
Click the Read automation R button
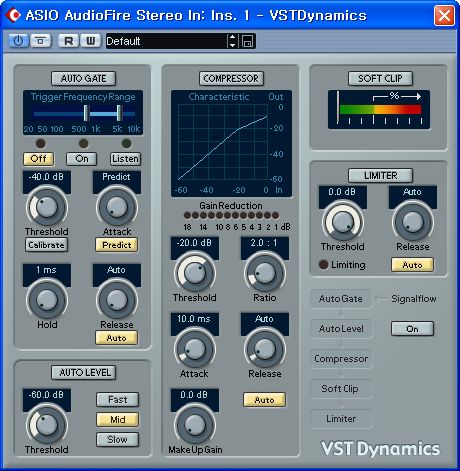(x=68, y=41)
